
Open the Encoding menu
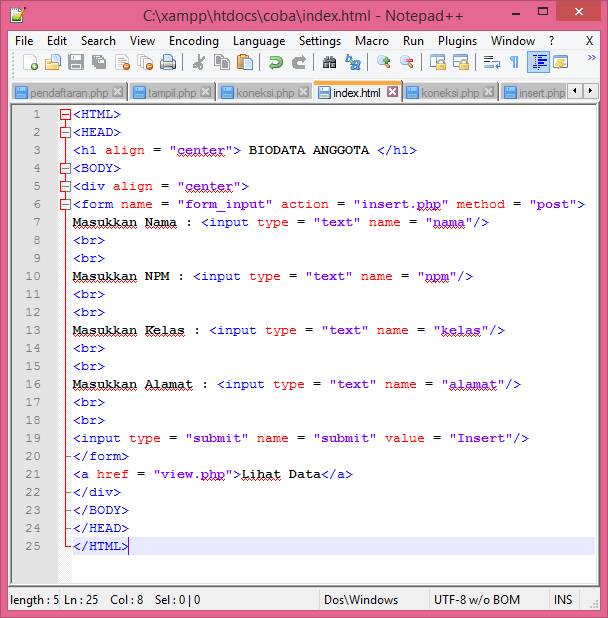(x=193, y=41)
